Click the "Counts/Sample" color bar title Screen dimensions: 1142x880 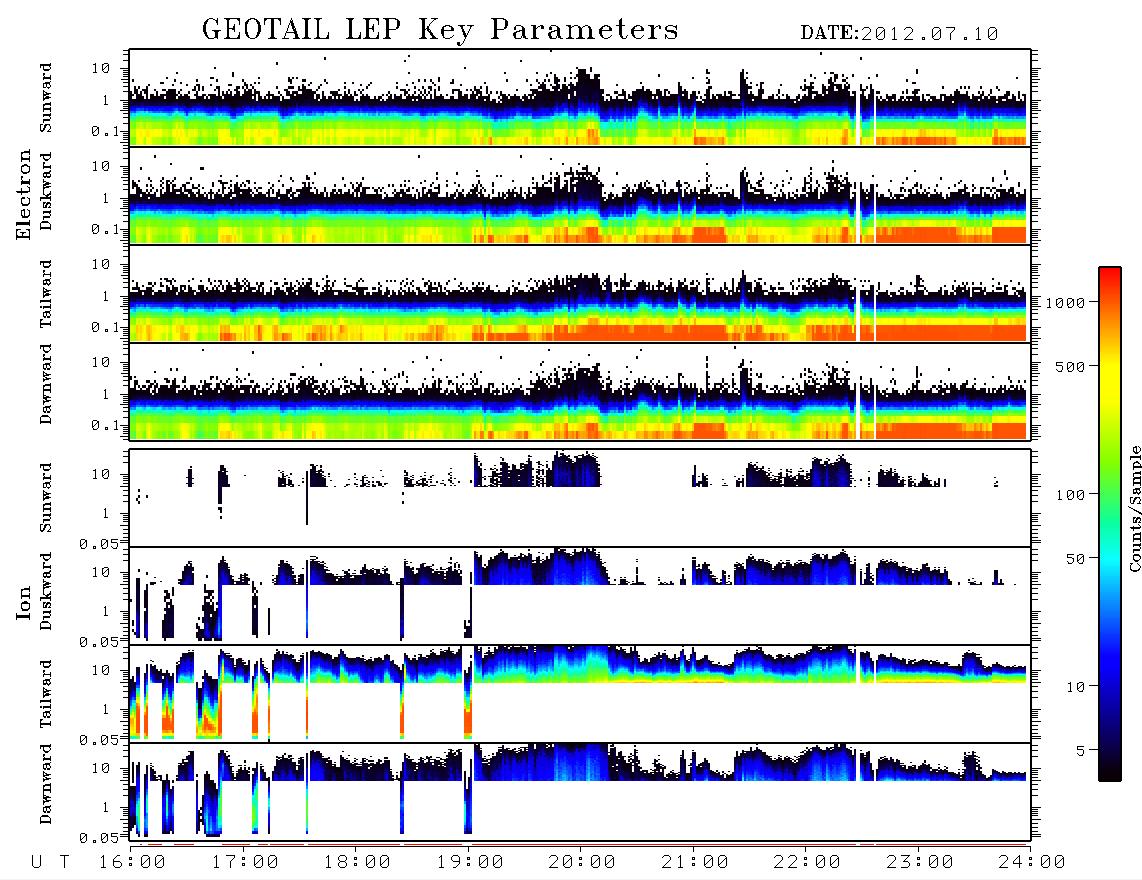click(x=1135, y=508)
